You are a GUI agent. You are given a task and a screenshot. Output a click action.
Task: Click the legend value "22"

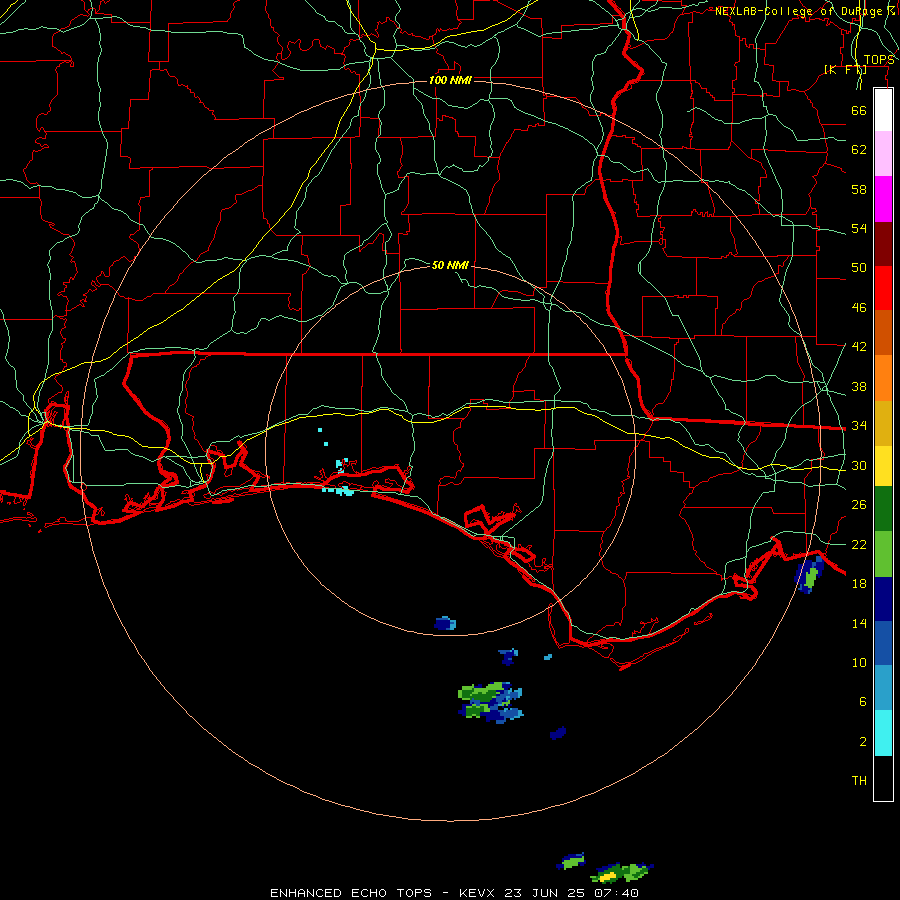[x=859, y=544]
